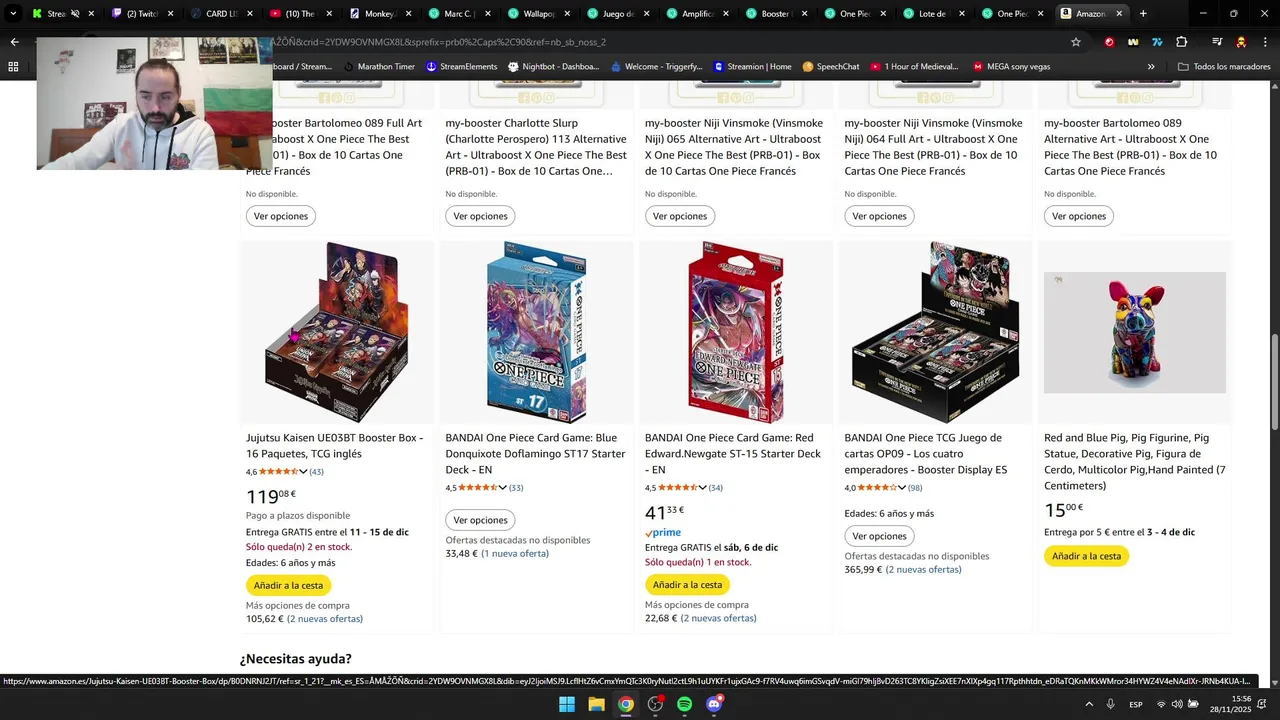Expand the Doflamingo ST17 star rating popover

coord(502,488)
